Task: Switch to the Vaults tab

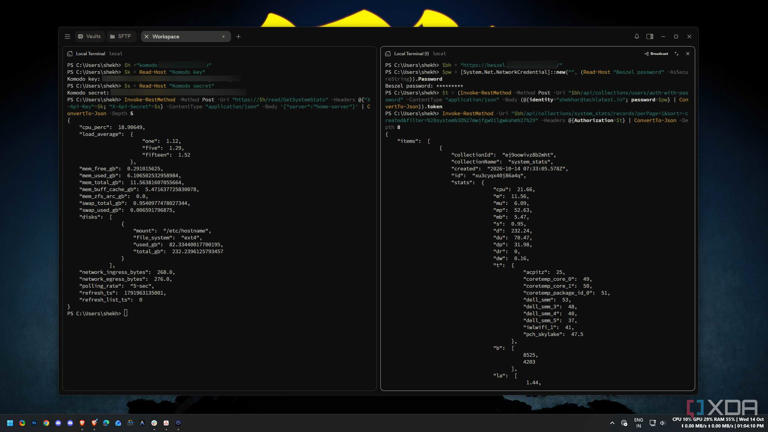Action: click(x=89, y=36)
